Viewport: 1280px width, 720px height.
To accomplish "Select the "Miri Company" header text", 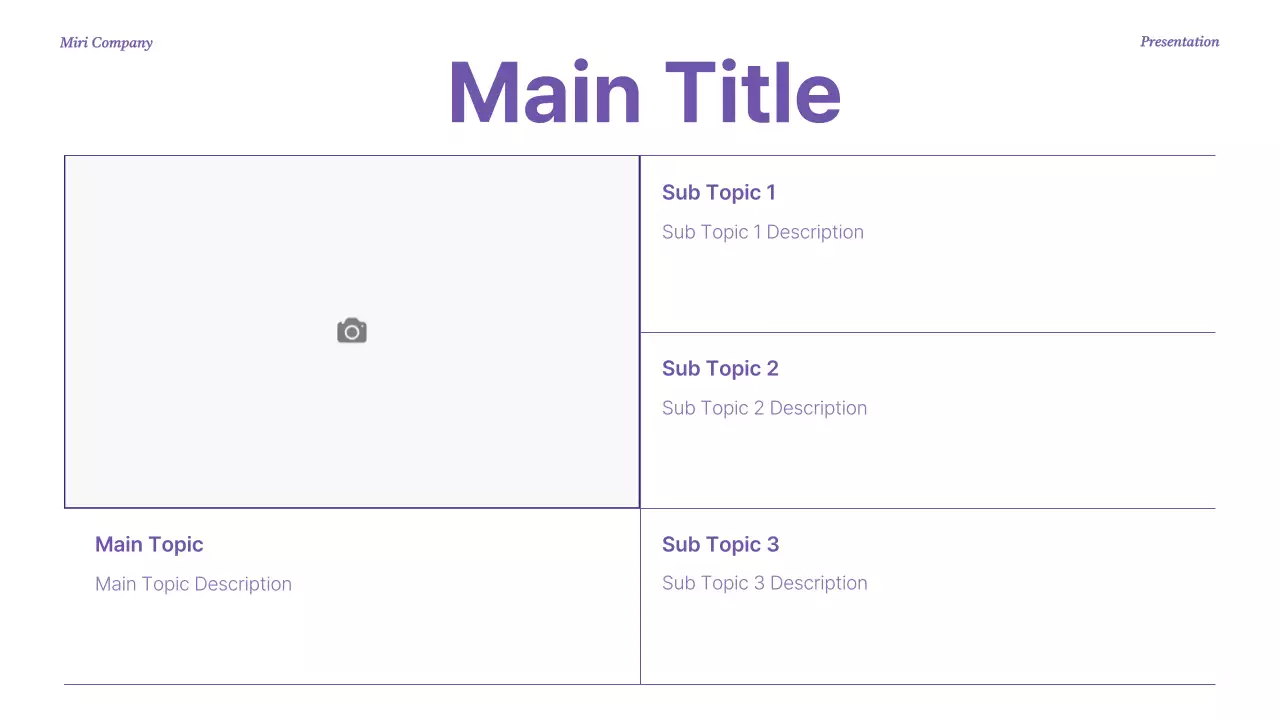I will [x=106, y=42].
